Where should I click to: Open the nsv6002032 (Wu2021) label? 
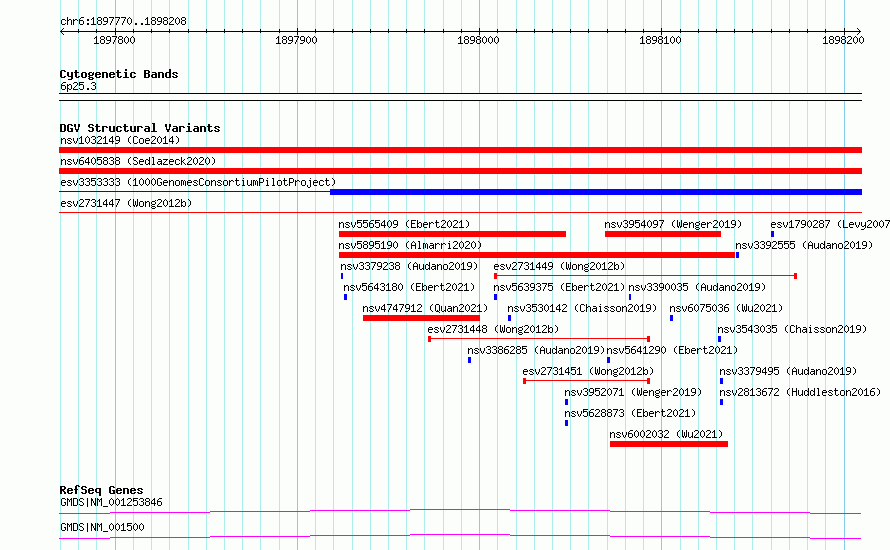(666, 434)
